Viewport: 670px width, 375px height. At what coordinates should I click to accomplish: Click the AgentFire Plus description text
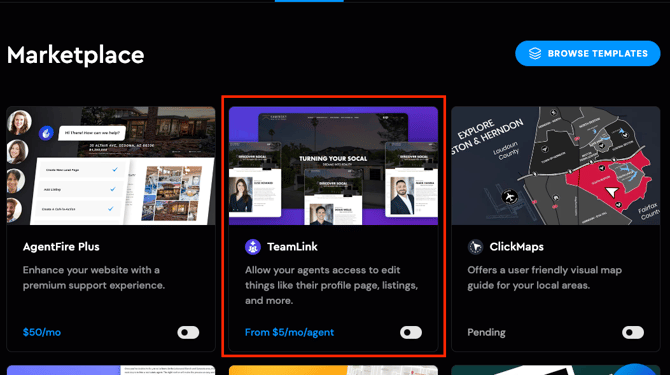(94, 278)
